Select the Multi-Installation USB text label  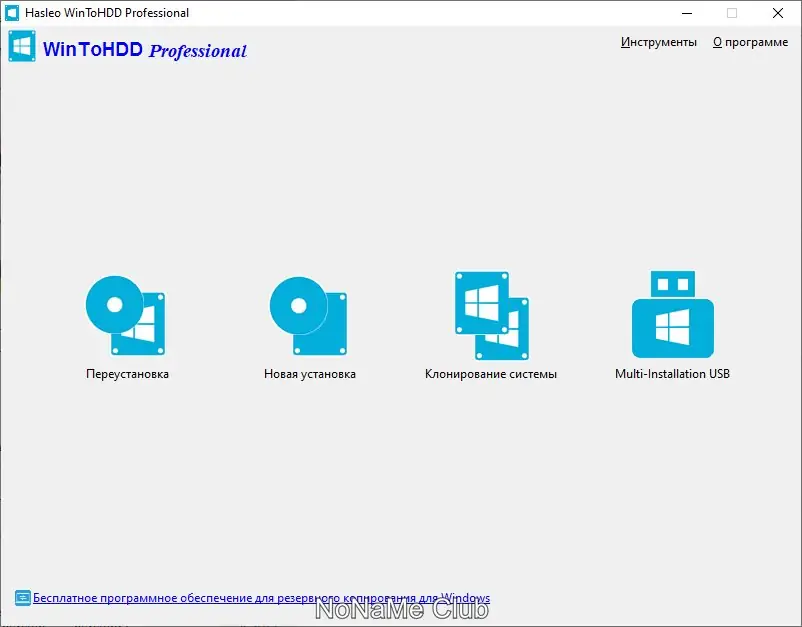pyautogui.click(x=672, y=374)
